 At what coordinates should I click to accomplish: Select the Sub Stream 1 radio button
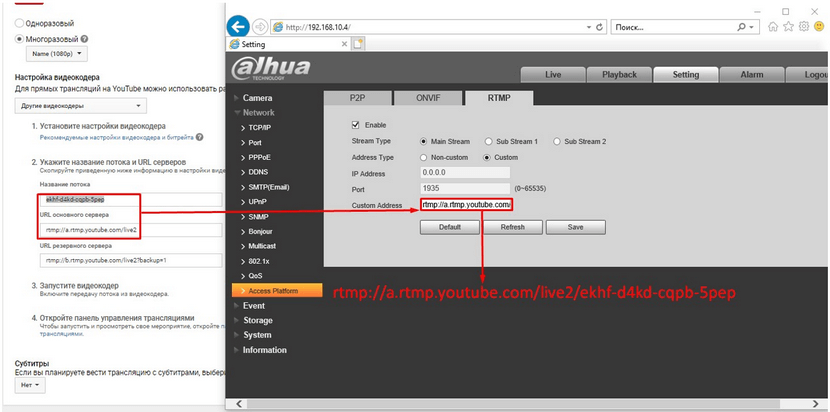tap(488, 141)
